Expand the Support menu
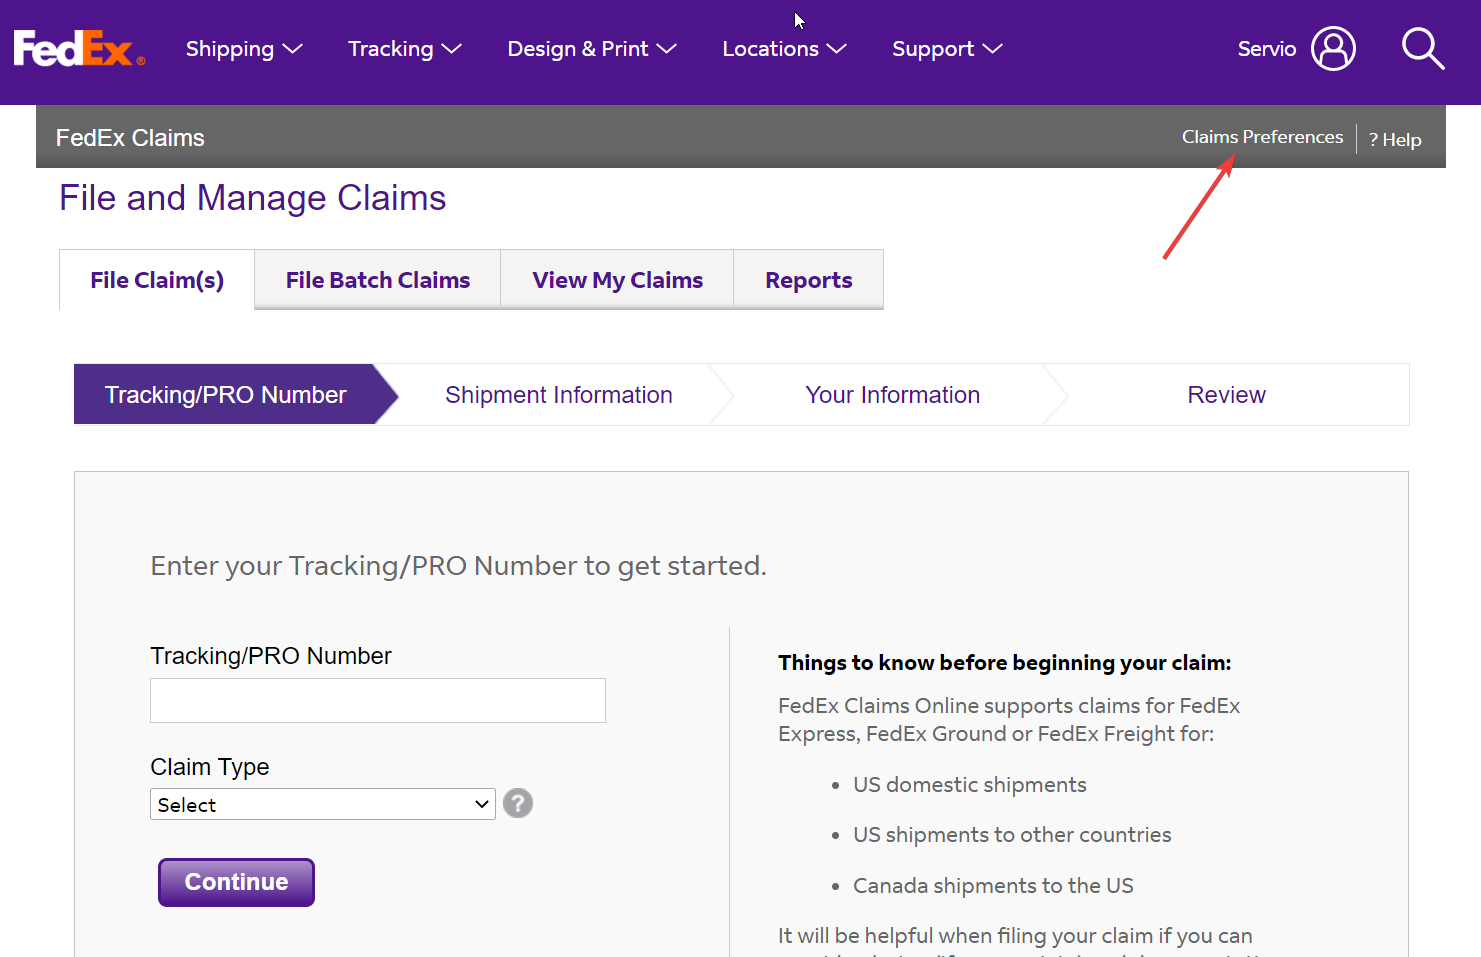This screenshot has width=1481, height=957. coord(947,49)
